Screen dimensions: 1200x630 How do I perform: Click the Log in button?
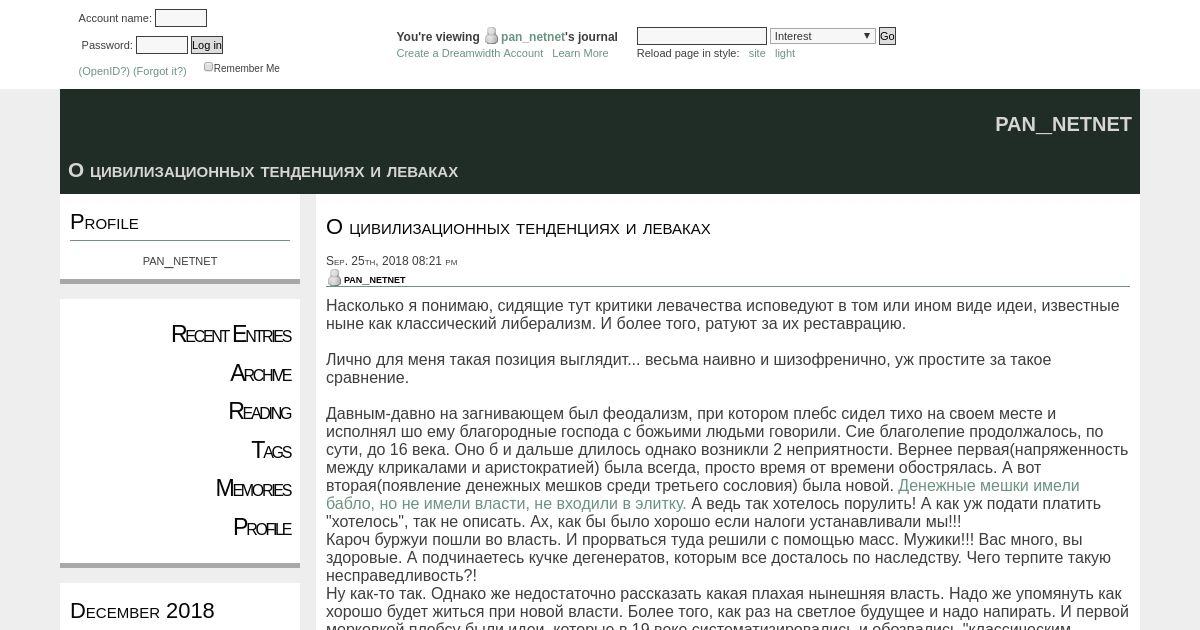pyautogui.click(x=207, y=45)
